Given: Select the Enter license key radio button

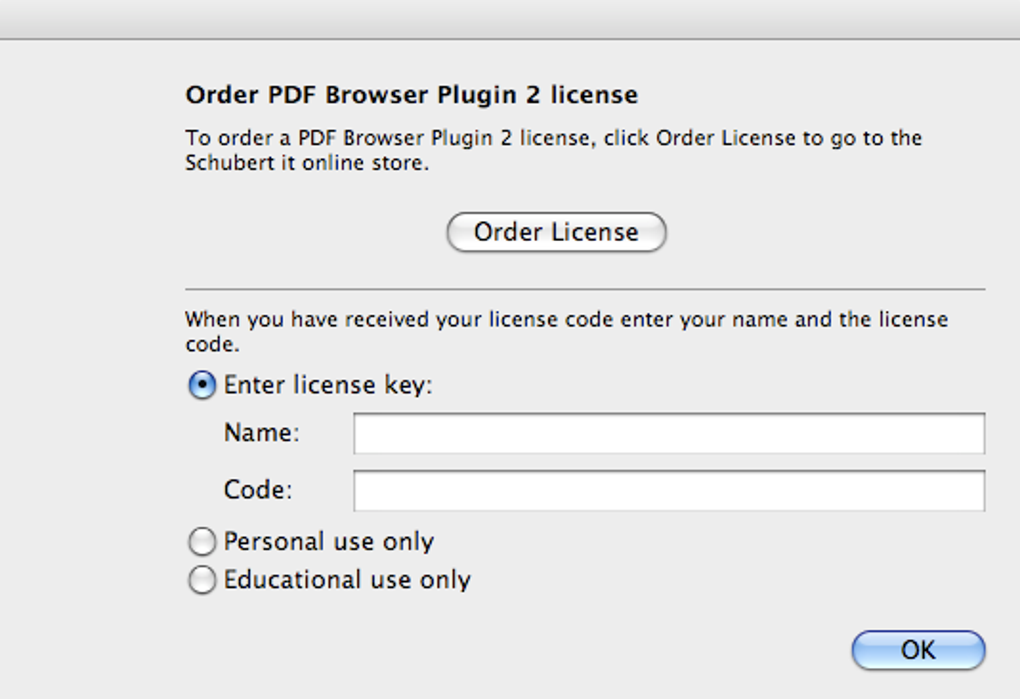Looking at the screenshot, I should click(202, 386).
